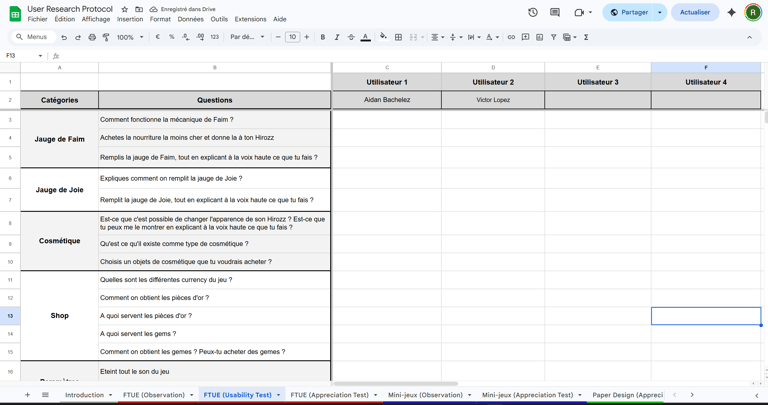Open number format 123 menu

(x=215, y=37)
